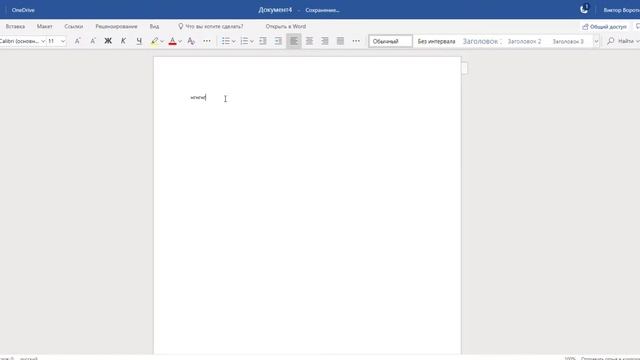Open the Рецензирование tab
Screen dimensions: 640x360
116,26
